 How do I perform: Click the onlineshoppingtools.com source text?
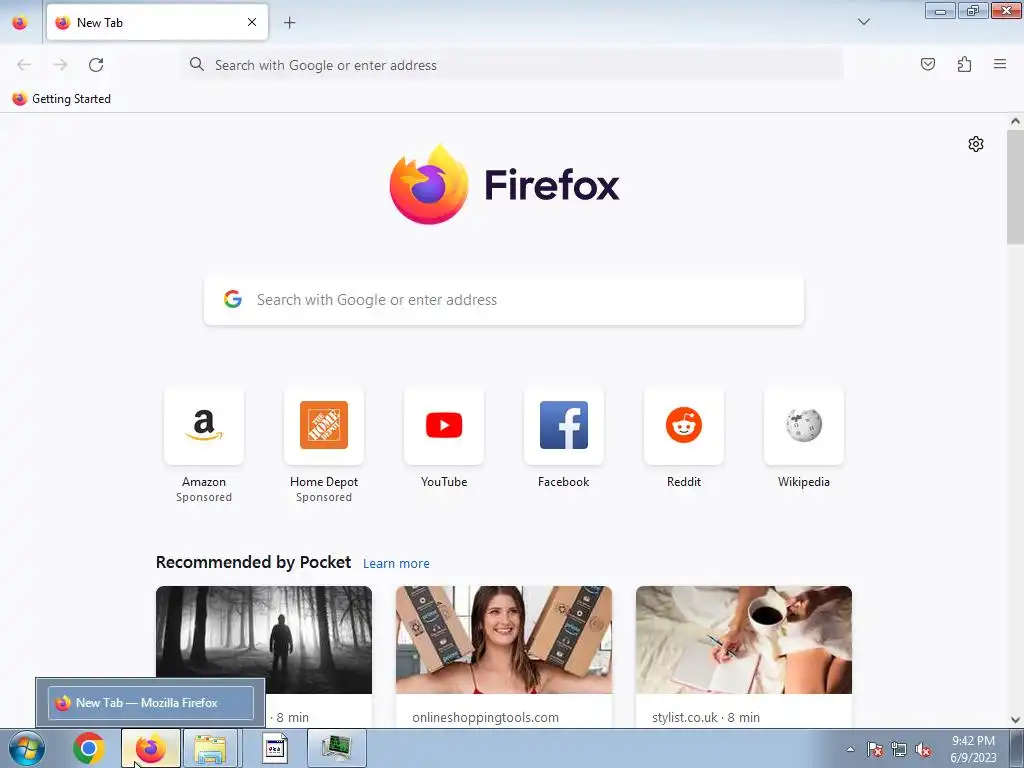(485, 718)
